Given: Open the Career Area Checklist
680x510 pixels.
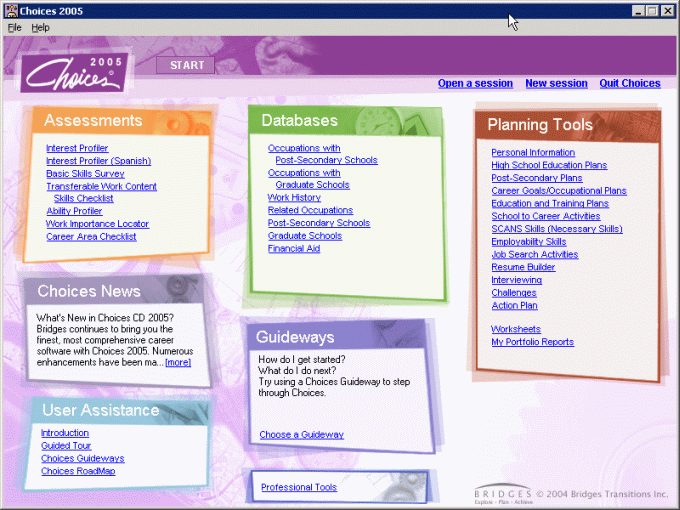Looking at the screenshot, I should (x=91, y=237).
